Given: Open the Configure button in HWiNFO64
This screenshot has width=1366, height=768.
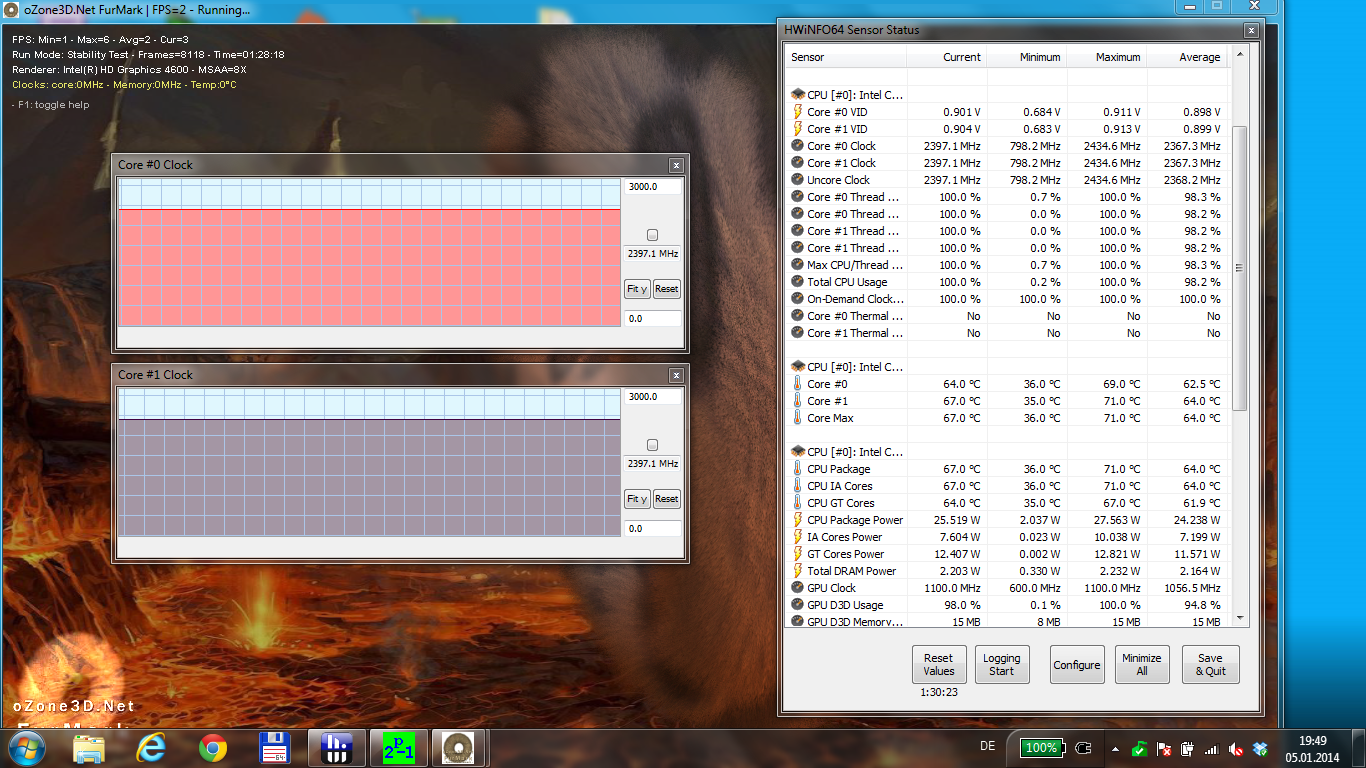Looking at the screenshot, I should pos(1077,665).
